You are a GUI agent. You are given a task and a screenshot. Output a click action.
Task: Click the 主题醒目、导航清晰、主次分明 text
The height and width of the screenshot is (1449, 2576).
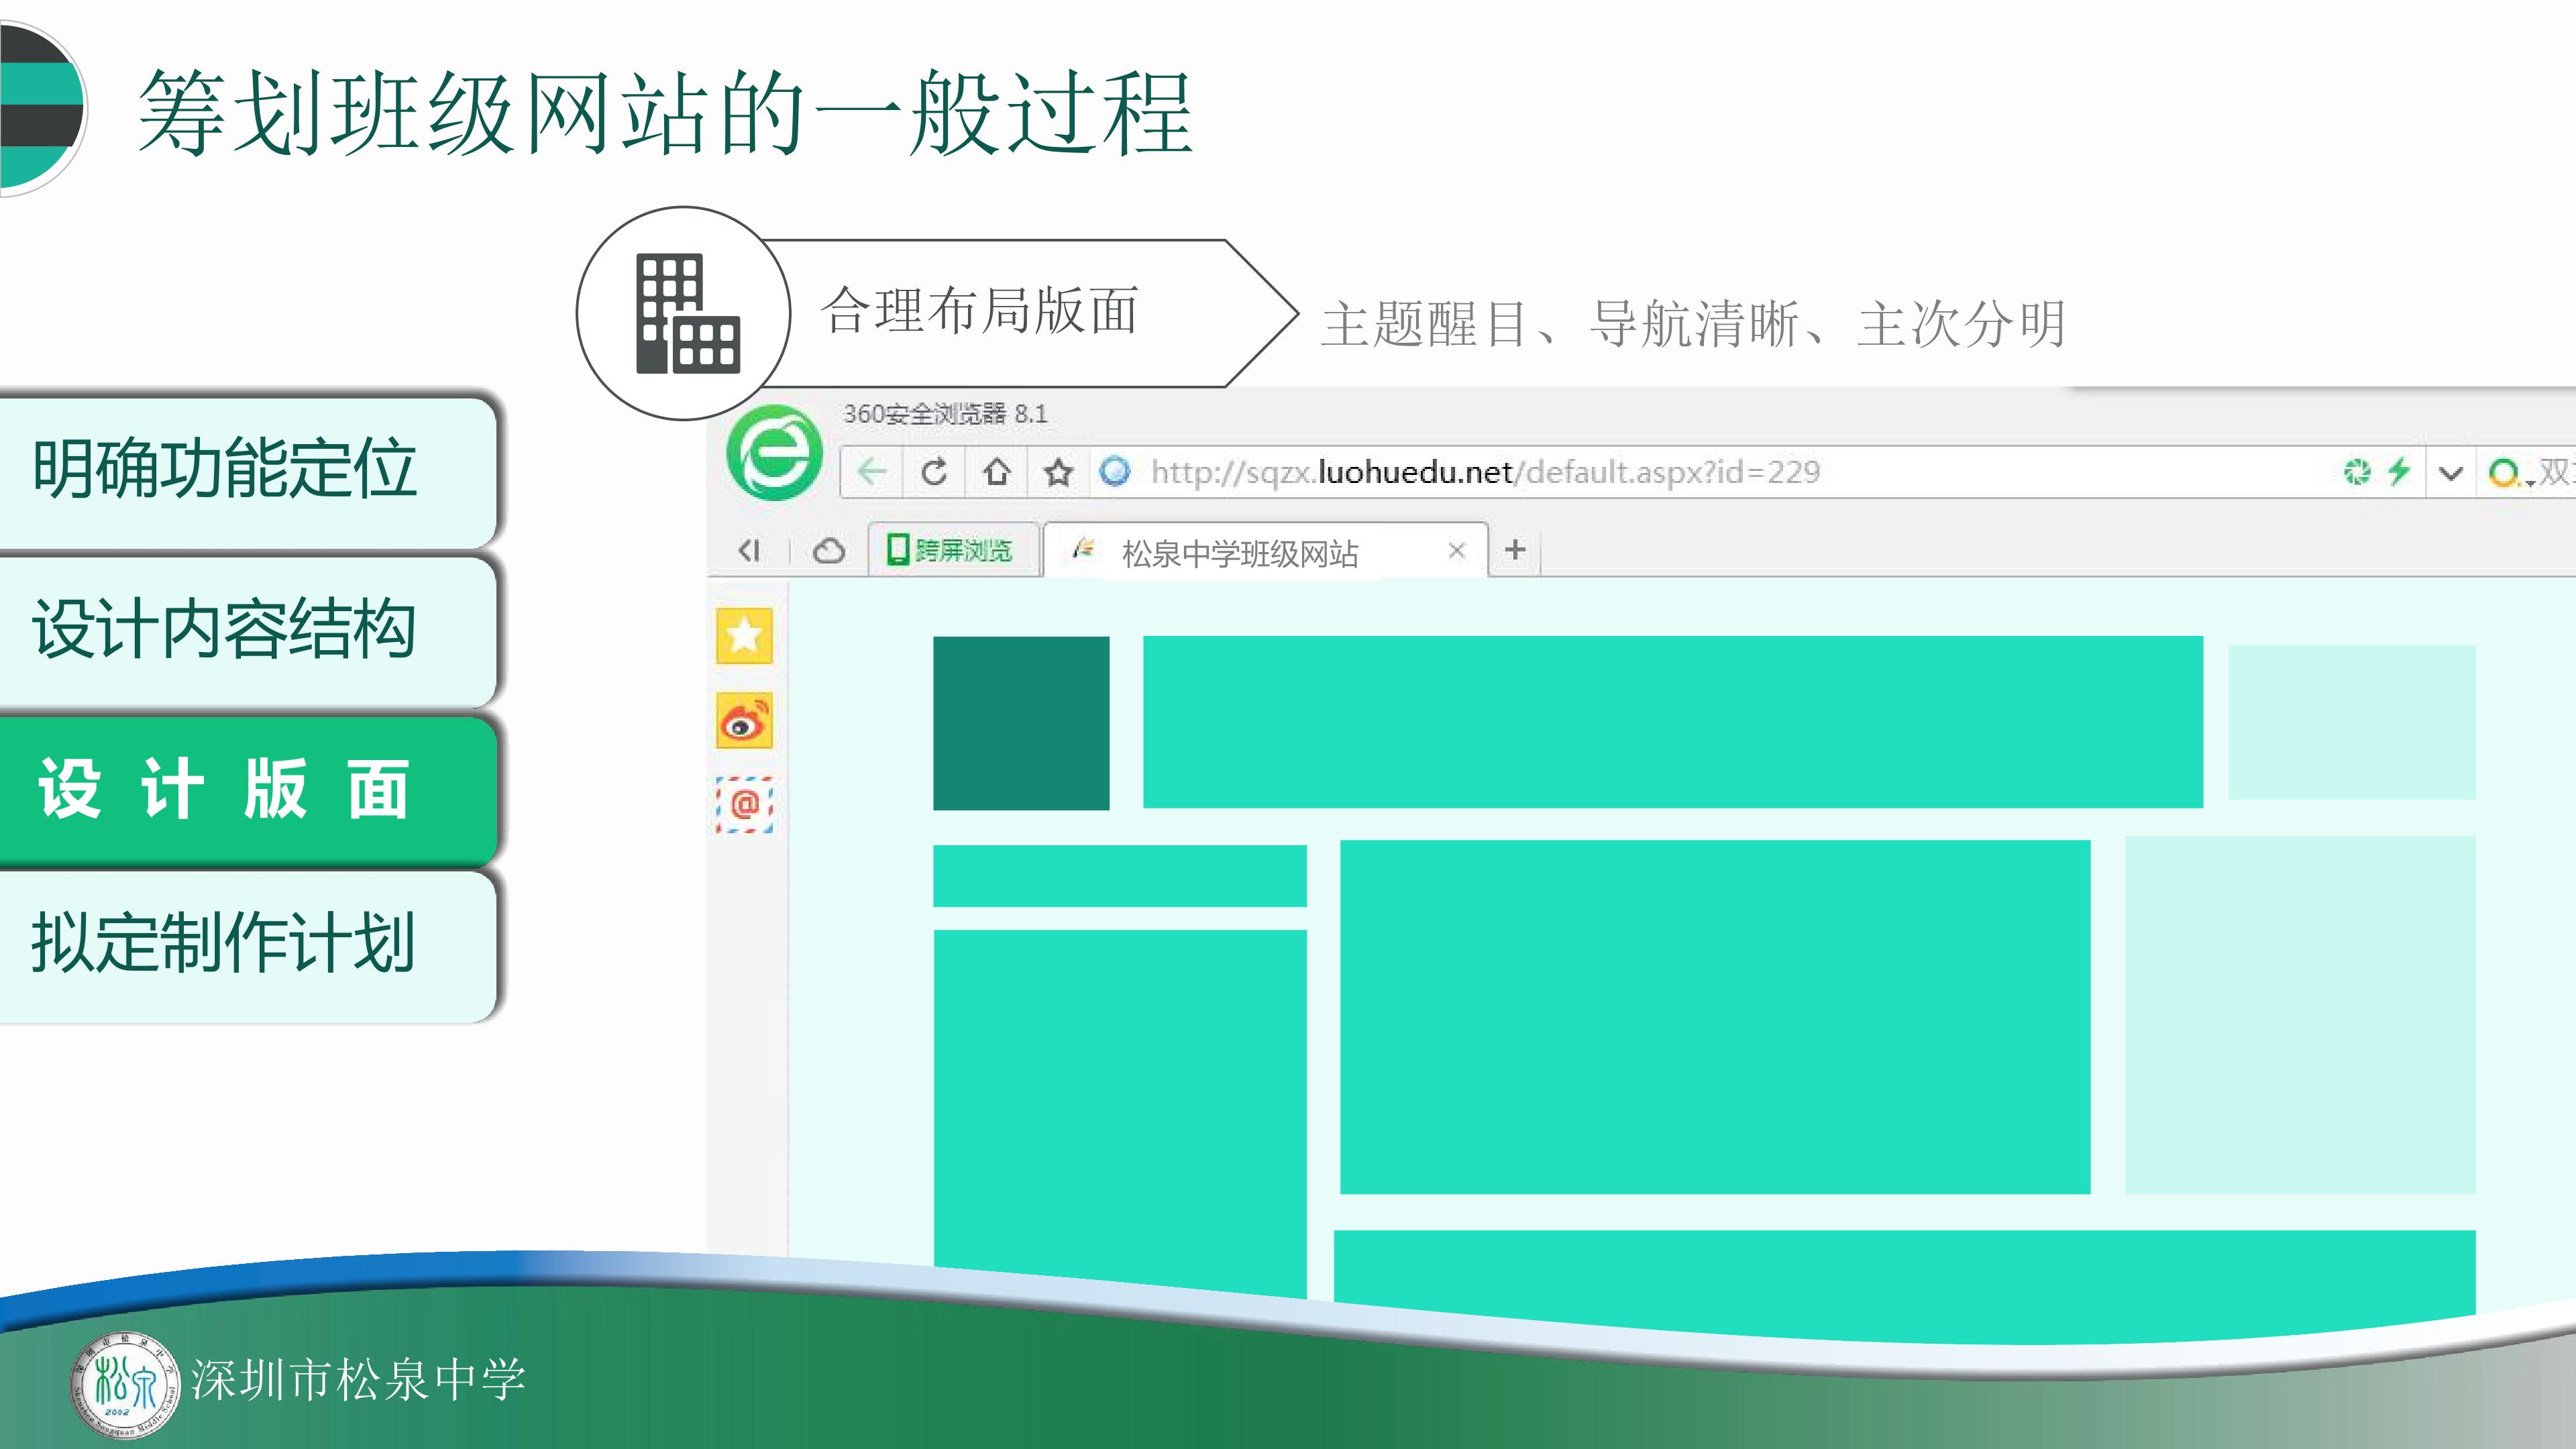(1693, 324)
